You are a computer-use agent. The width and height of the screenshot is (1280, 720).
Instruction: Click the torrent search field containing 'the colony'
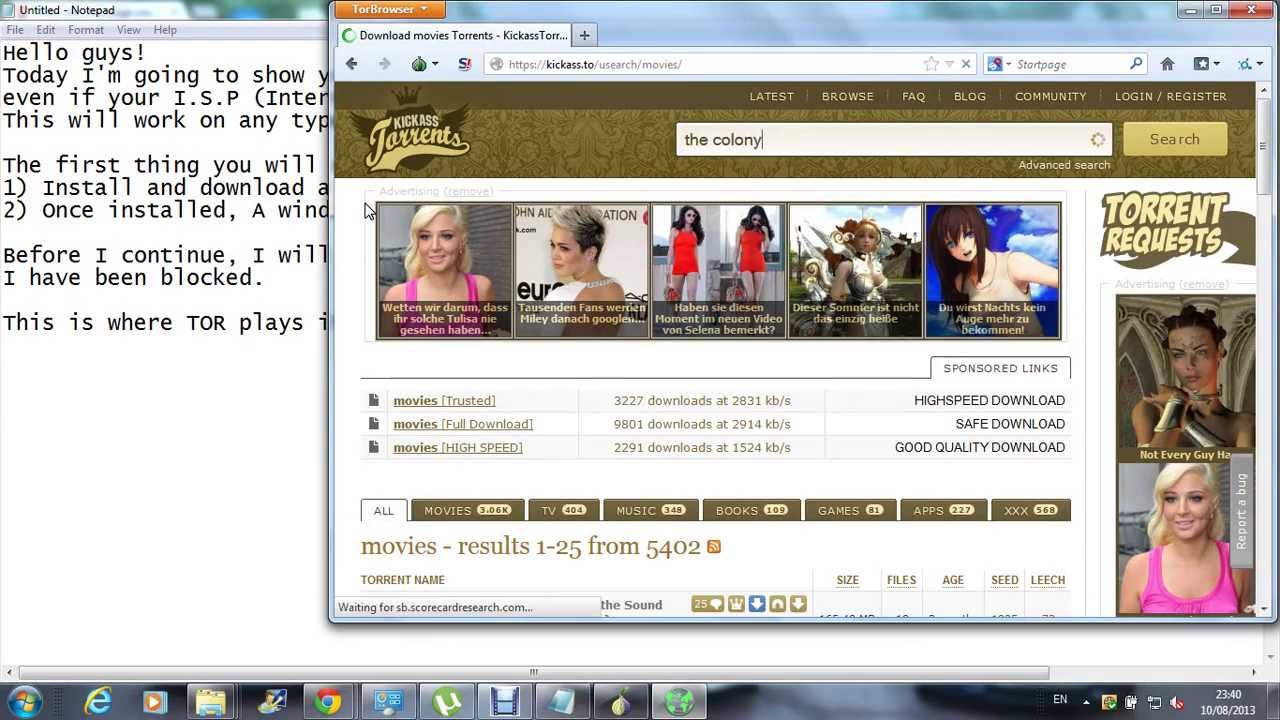pos(895,139)
